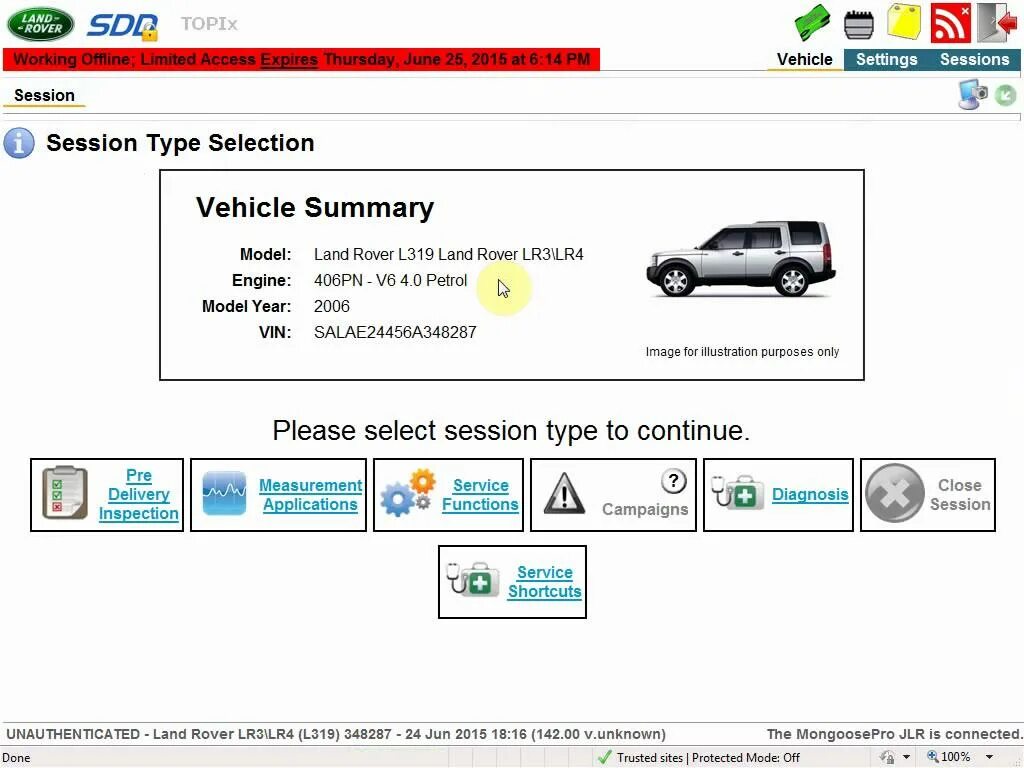Image resolution: width=1024 pixels, height=768 pixels.
Task: Expand the security icon dropdown arrow
Action: click(906, 757)
